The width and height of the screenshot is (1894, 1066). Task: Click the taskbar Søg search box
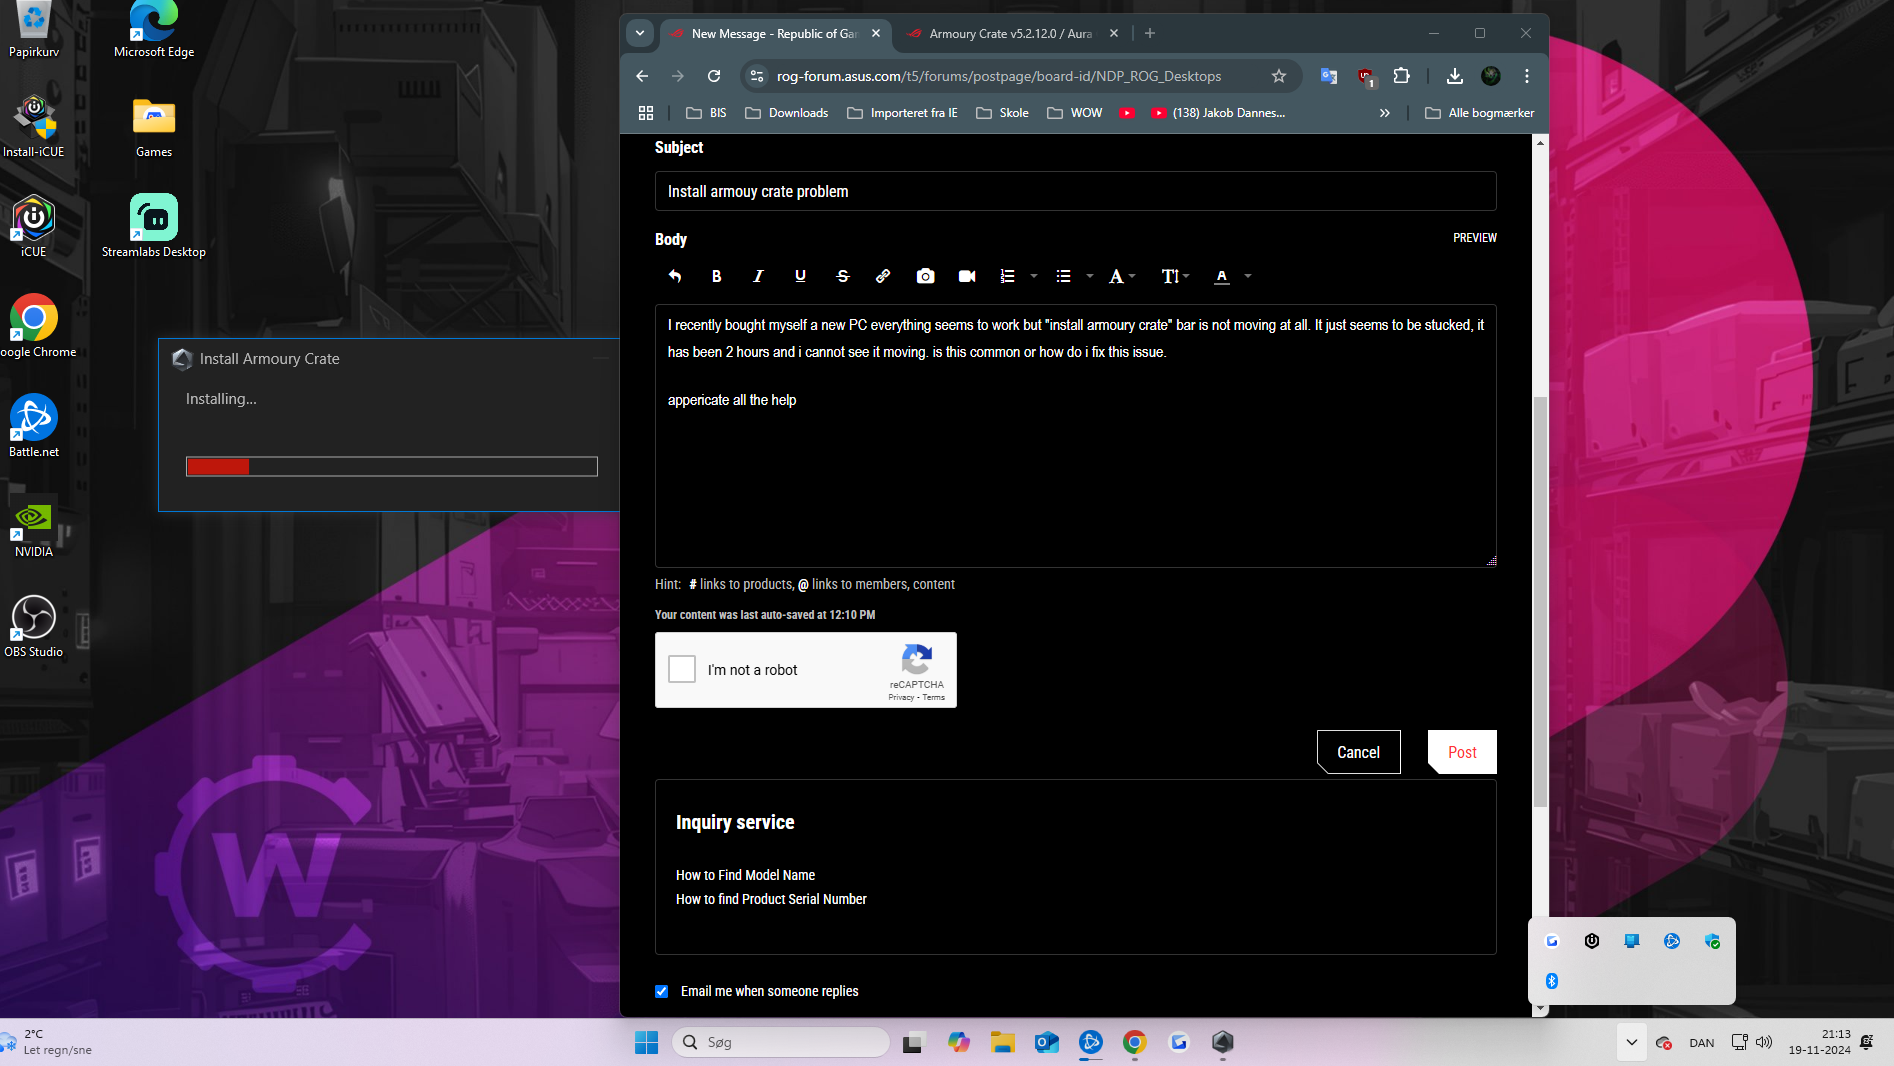click(781, 1042)
